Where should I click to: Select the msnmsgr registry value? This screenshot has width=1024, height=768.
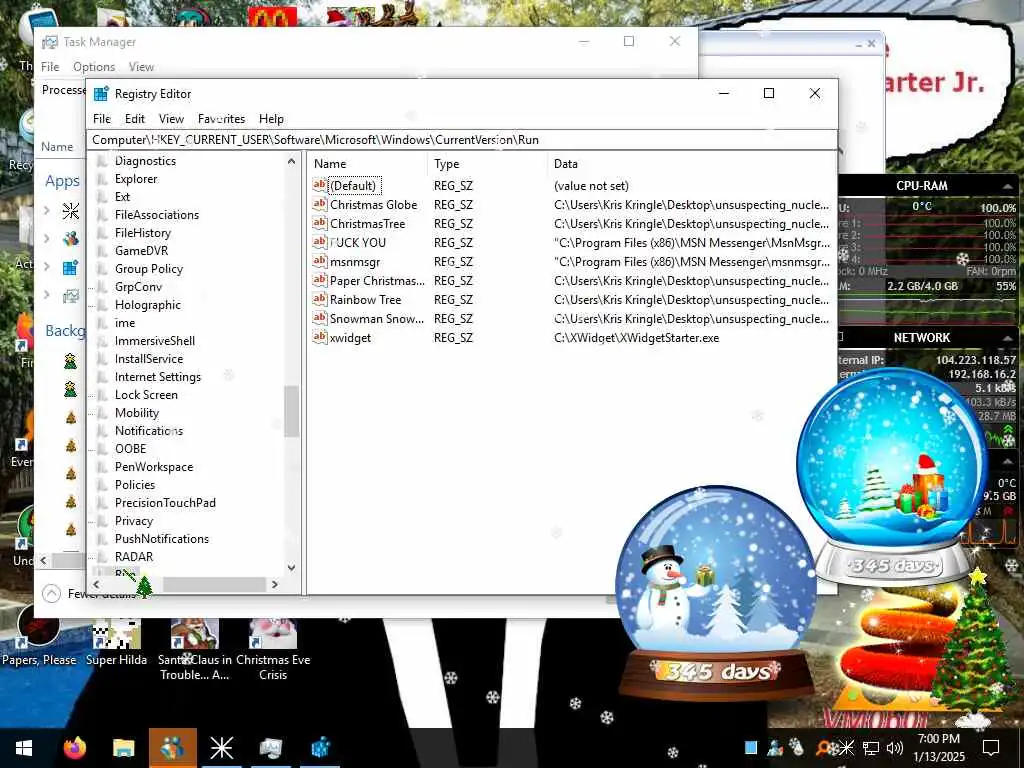pos(355,261)
